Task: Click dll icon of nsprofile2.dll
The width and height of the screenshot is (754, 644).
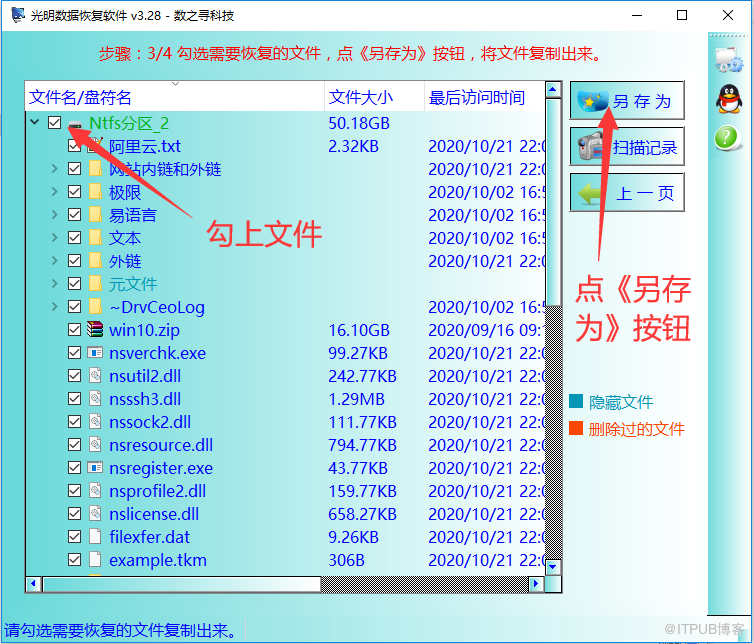Action: click(95, 491)
